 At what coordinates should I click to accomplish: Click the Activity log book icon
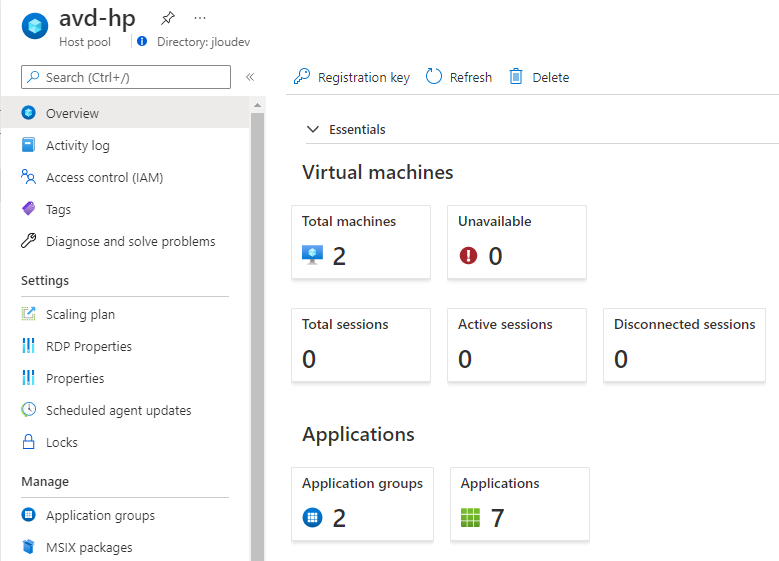click(29, 145)
